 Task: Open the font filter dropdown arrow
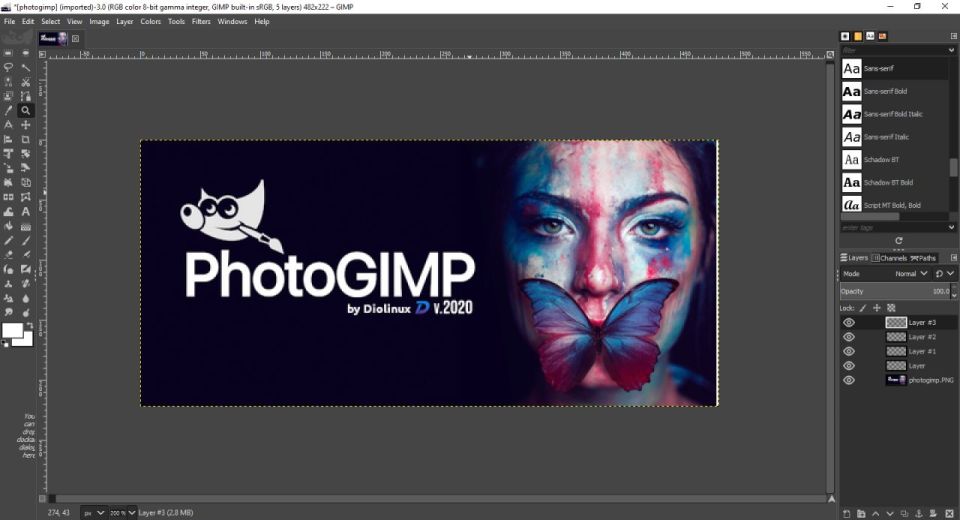[x=951, y=50]
